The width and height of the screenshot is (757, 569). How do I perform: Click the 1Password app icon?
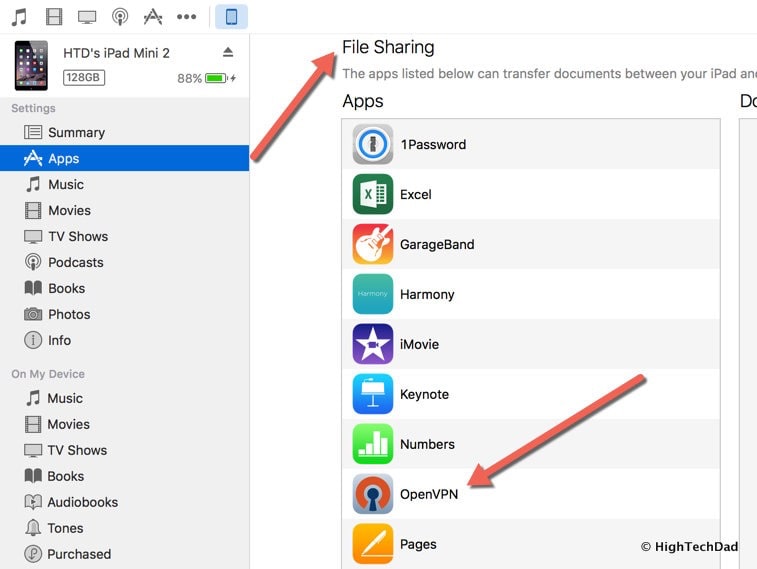click(x=372, y=144)
